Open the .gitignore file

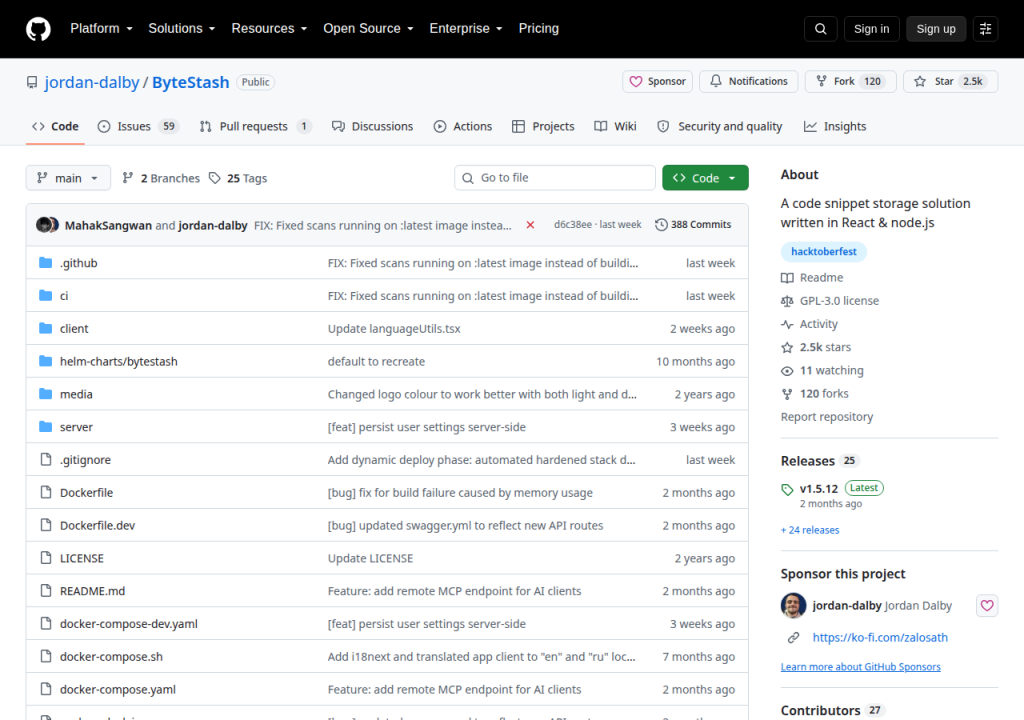click(x=85, y=460)
